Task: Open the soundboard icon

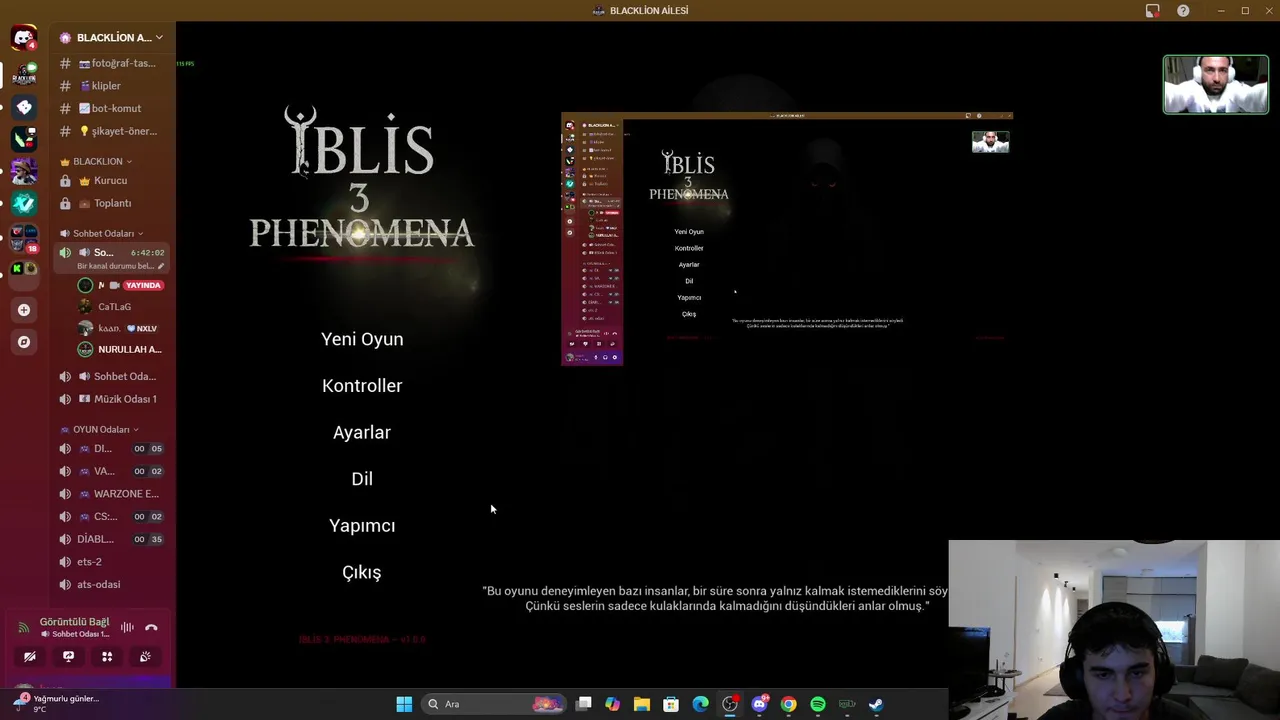Action: [145, 657]
